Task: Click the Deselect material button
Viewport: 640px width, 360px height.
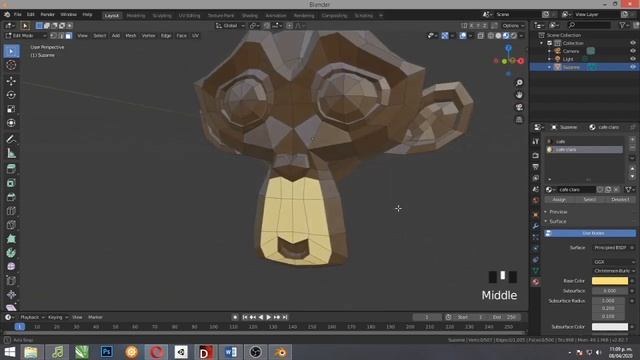Action: point(620,200)
